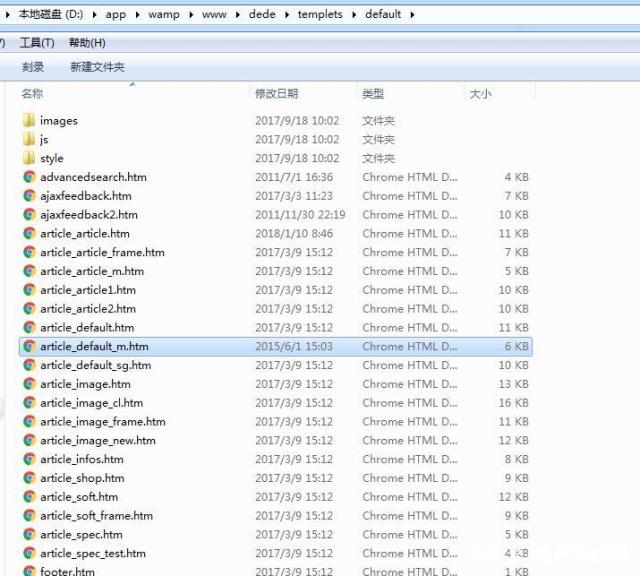The height and width of the screenshot is (576, 640).
Task: Select ajaxfeedback2.htm Chrome file icon
Action: [29, 215]
